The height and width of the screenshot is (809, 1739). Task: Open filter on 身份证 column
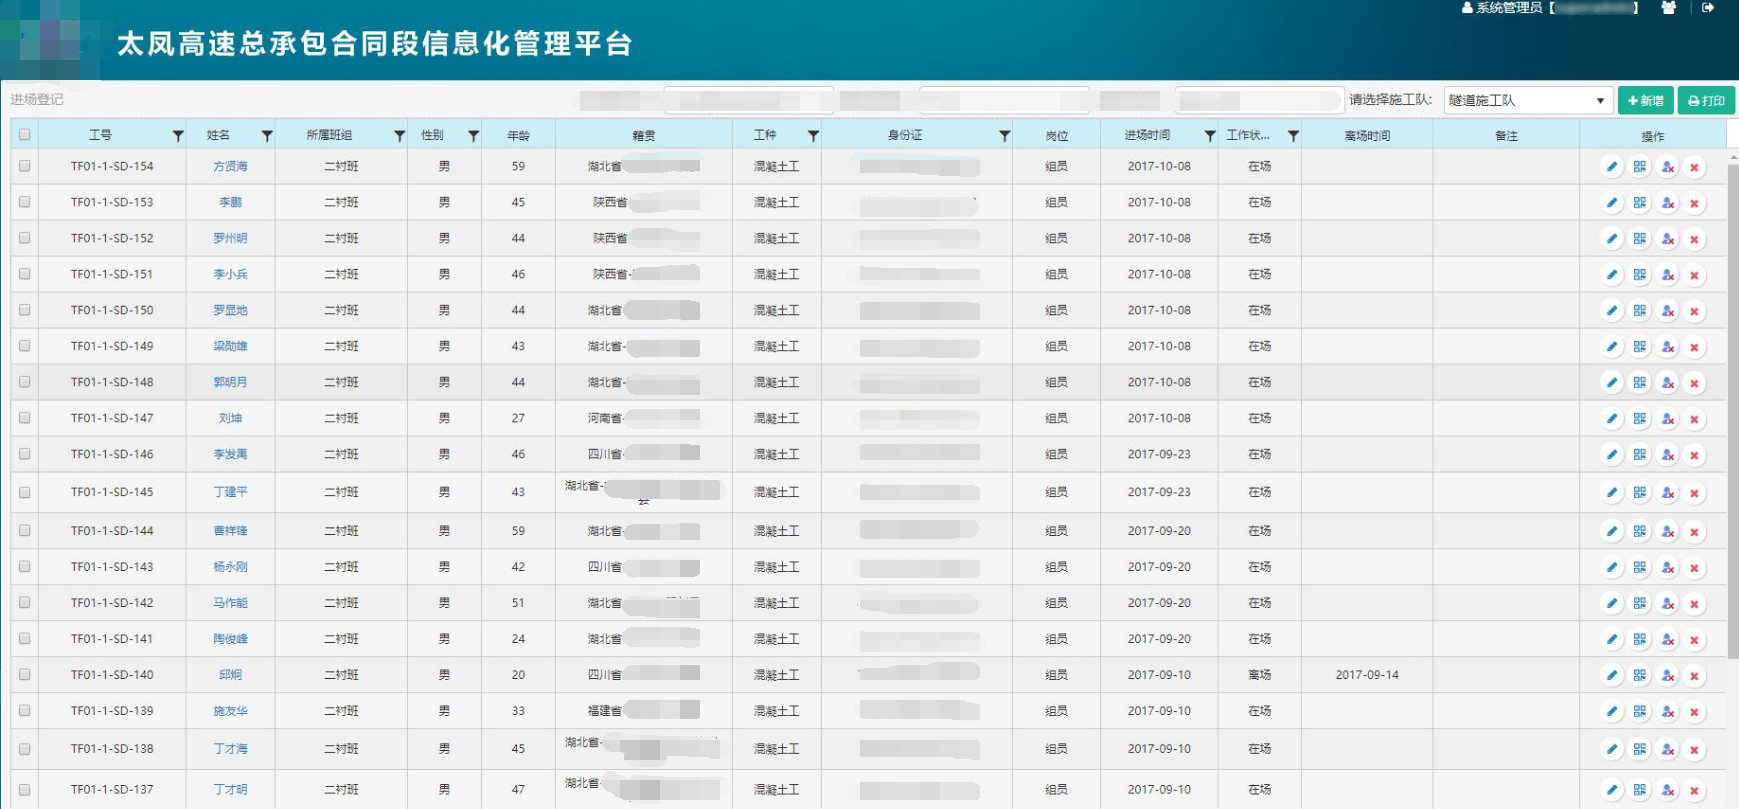1005,136
